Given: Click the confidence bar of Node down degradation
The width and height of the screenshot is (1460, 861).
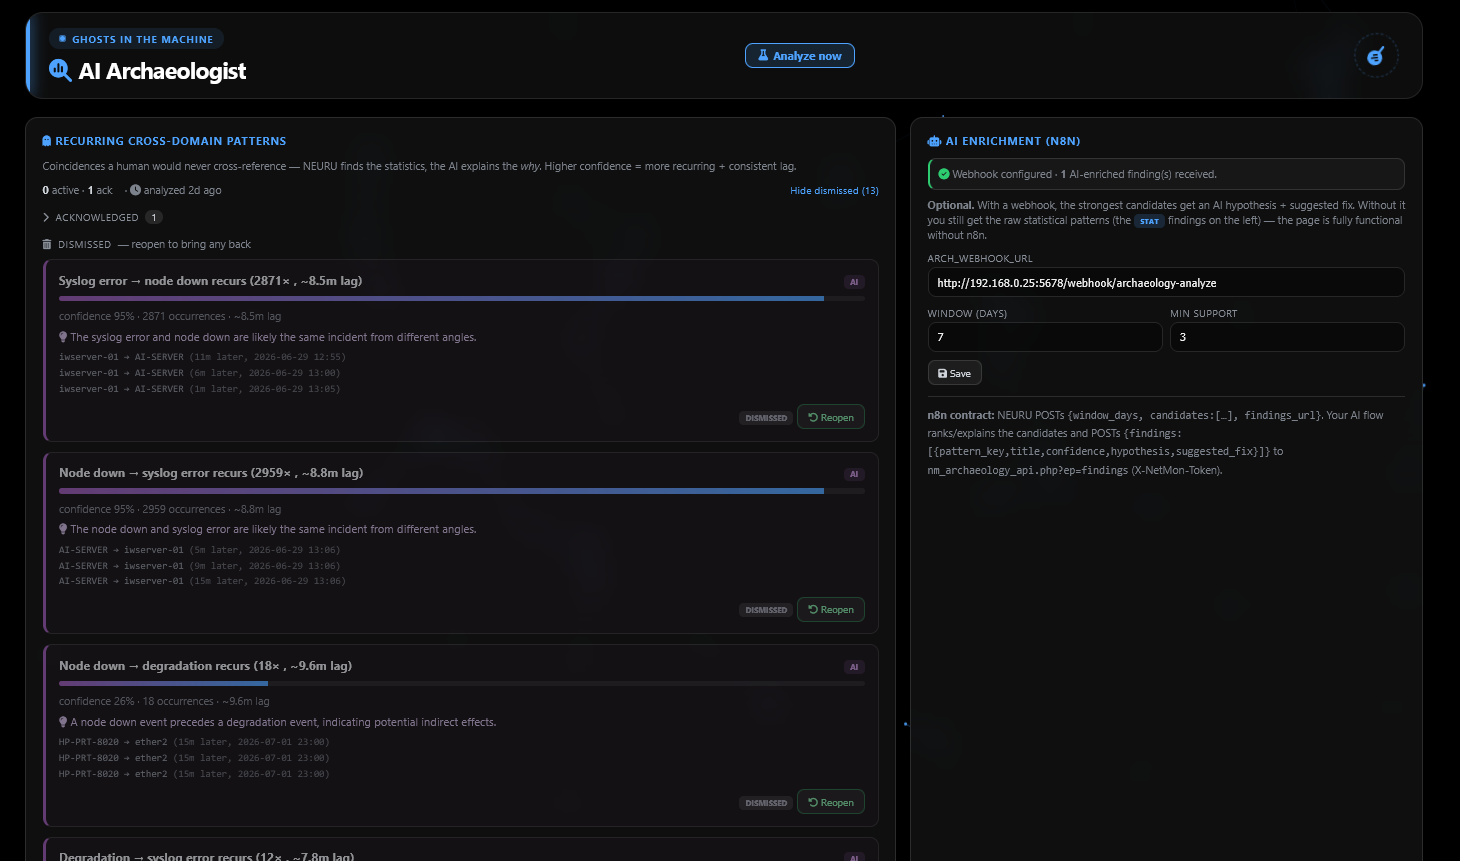Looking at the screenshot, I should point(462,683).
